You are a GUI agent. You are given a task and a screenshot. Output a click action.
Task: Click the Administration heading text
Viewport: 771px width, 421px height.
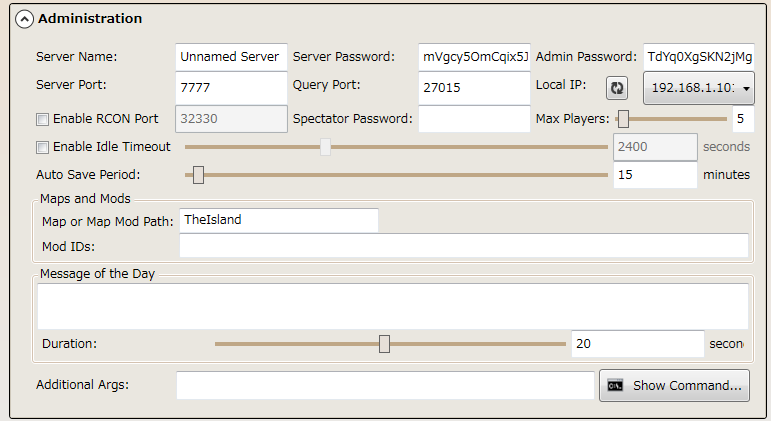point(90,19)
